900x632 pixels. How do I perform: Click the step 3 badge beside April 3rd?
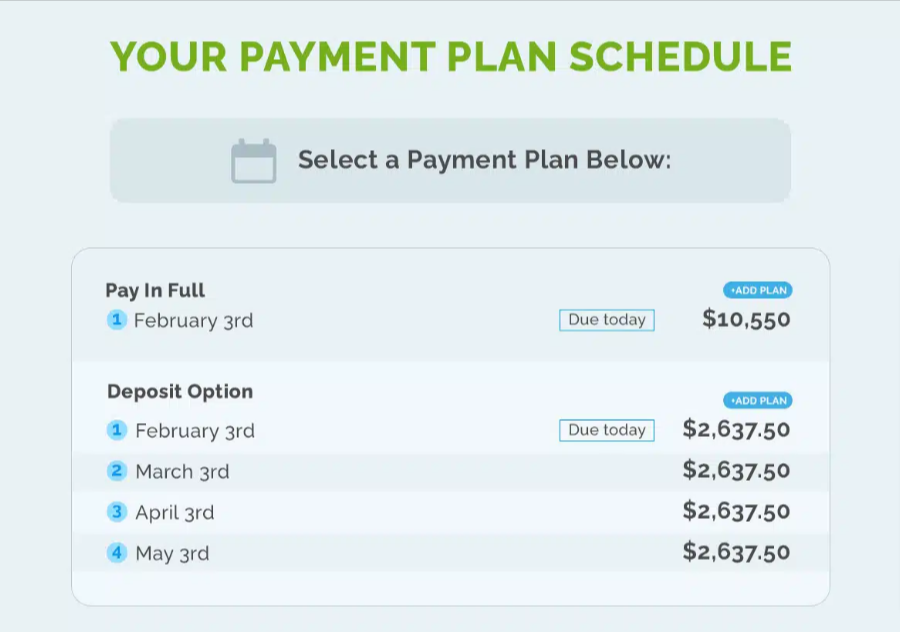117,512
